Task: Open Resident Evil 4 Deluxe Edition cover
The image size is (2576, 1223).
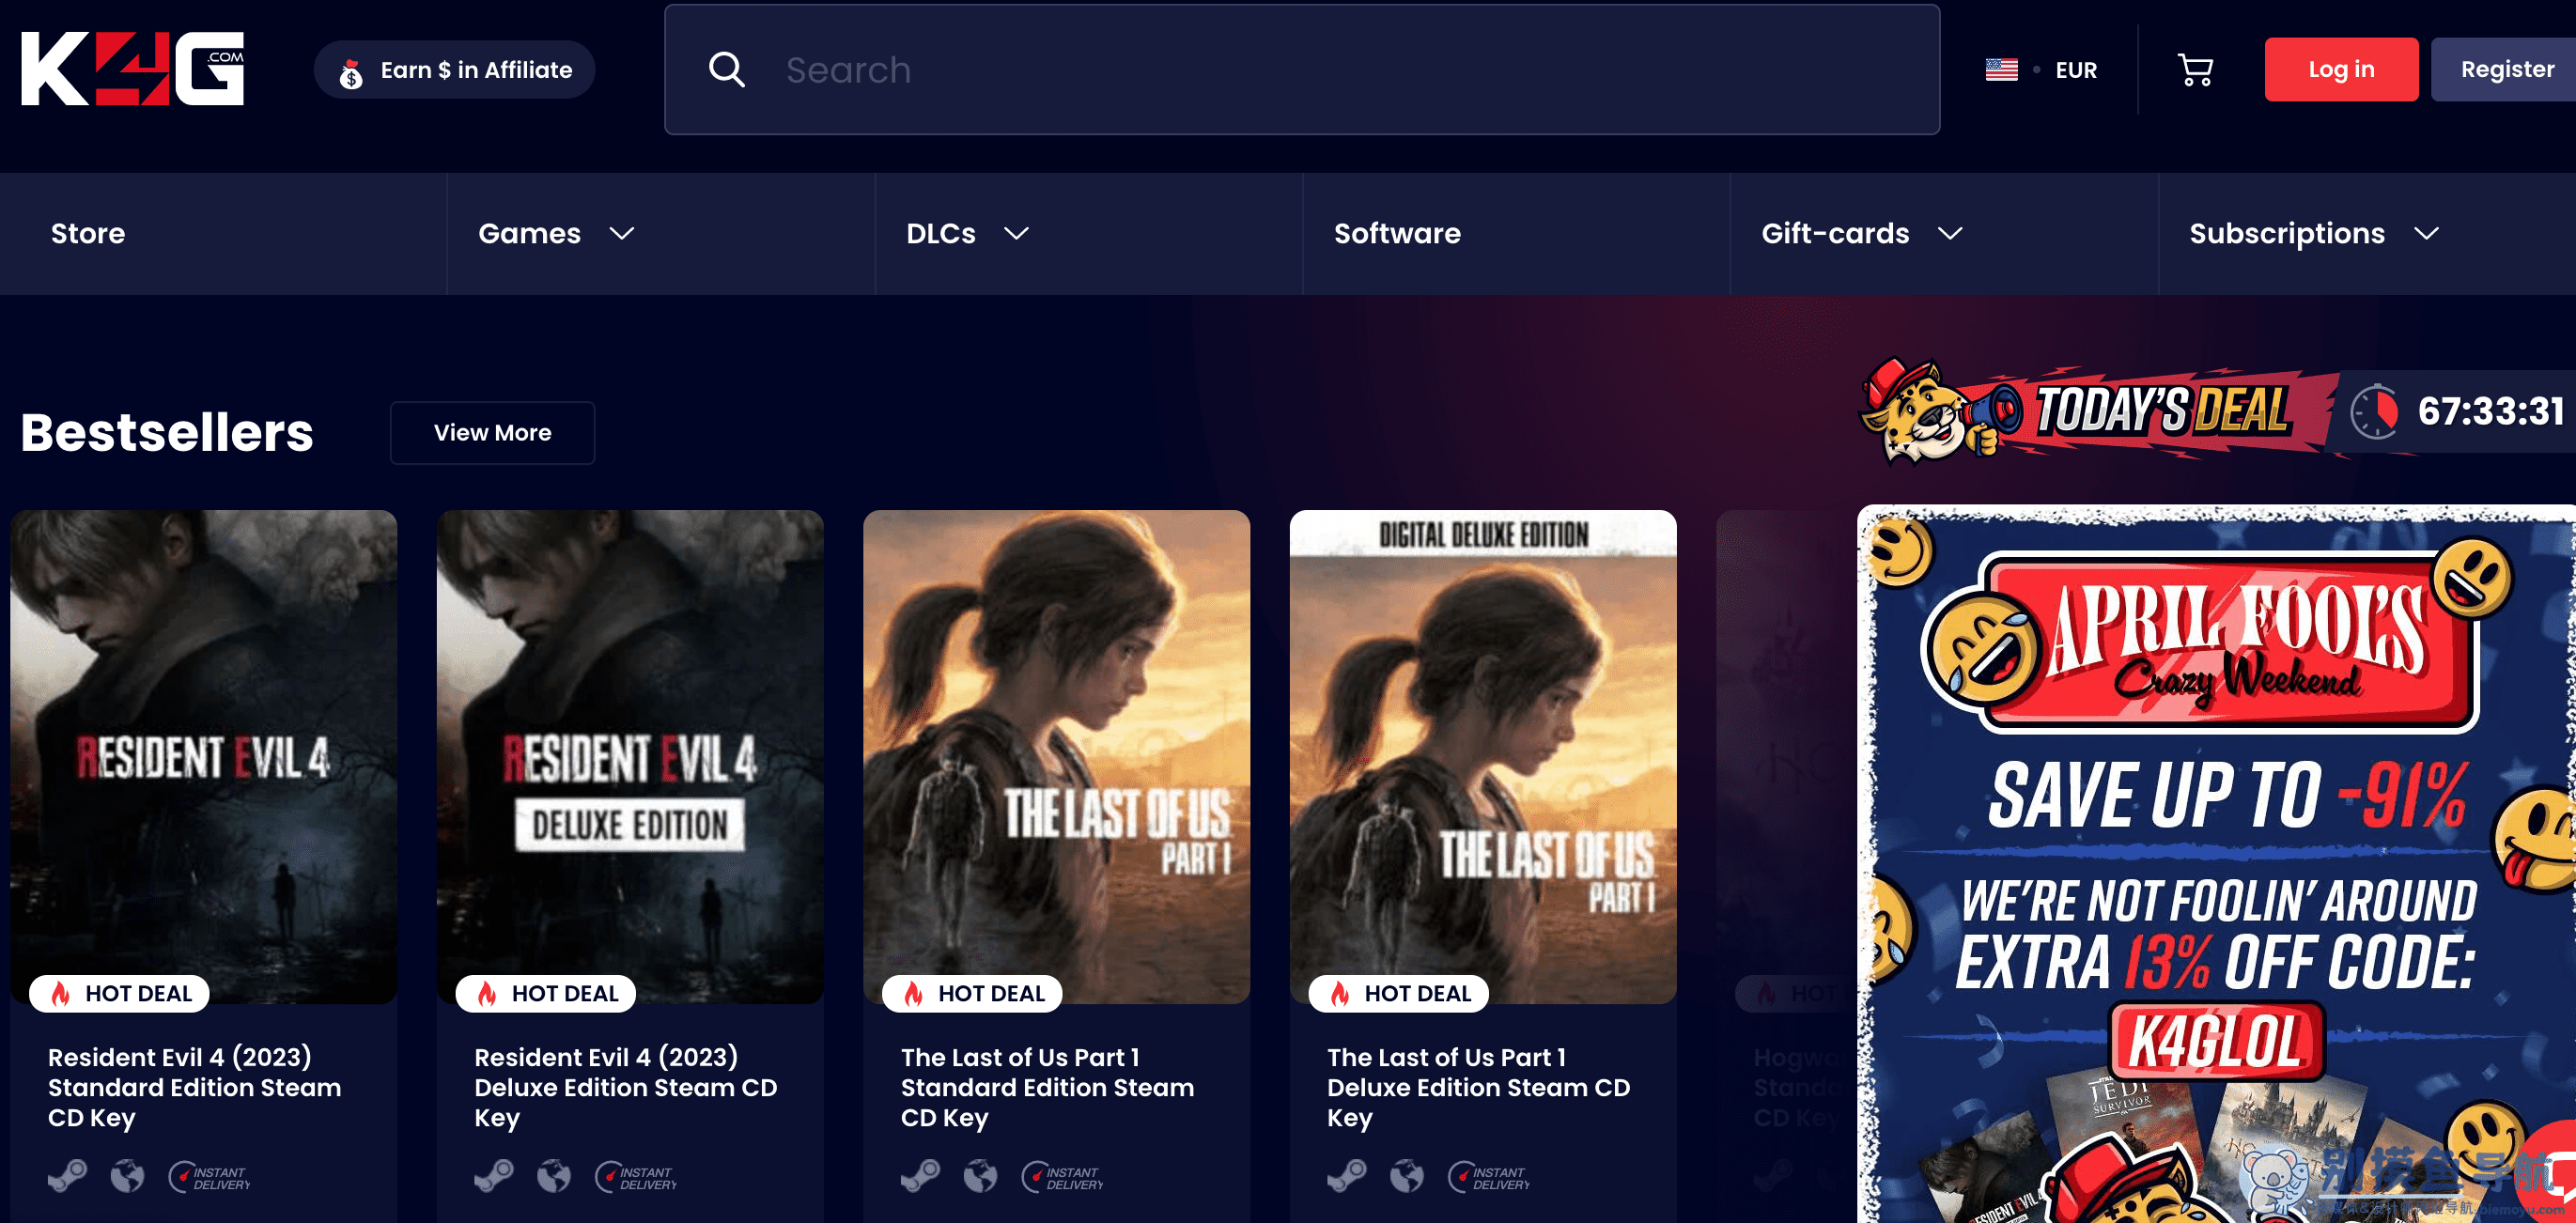Action: point(630,755)
